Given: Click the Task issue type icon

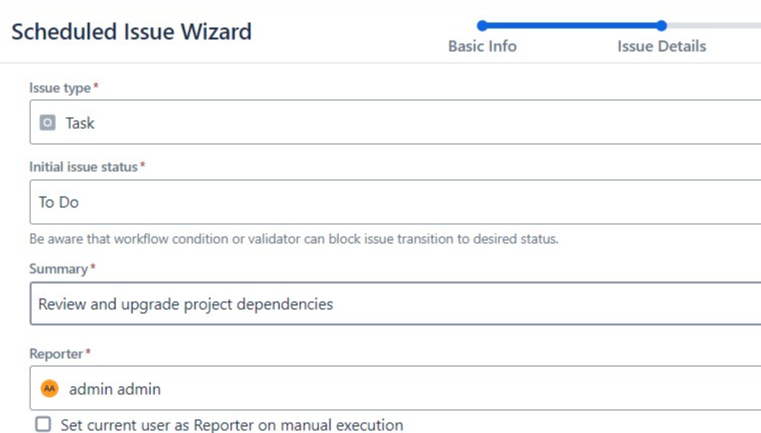Looking at the screenshot, I should point(47,123).
